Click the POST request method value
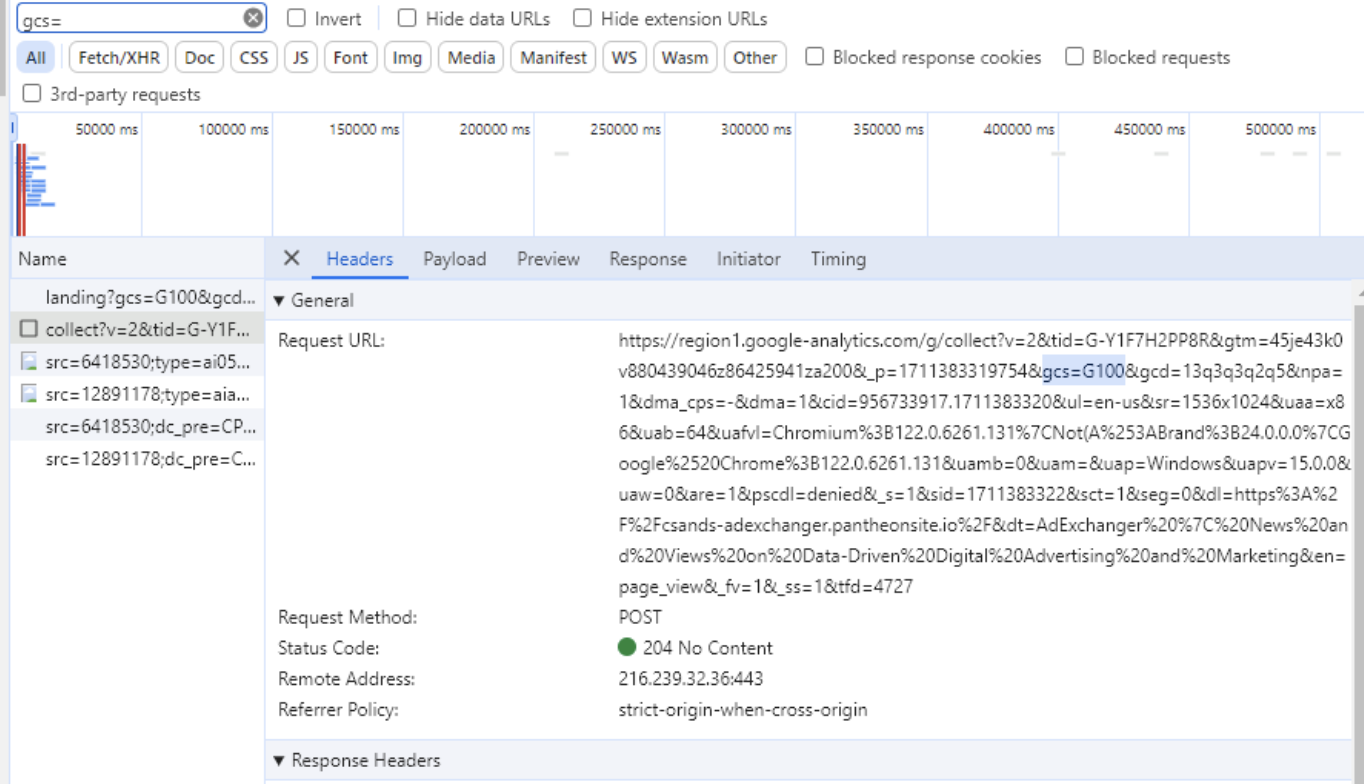 640,617
